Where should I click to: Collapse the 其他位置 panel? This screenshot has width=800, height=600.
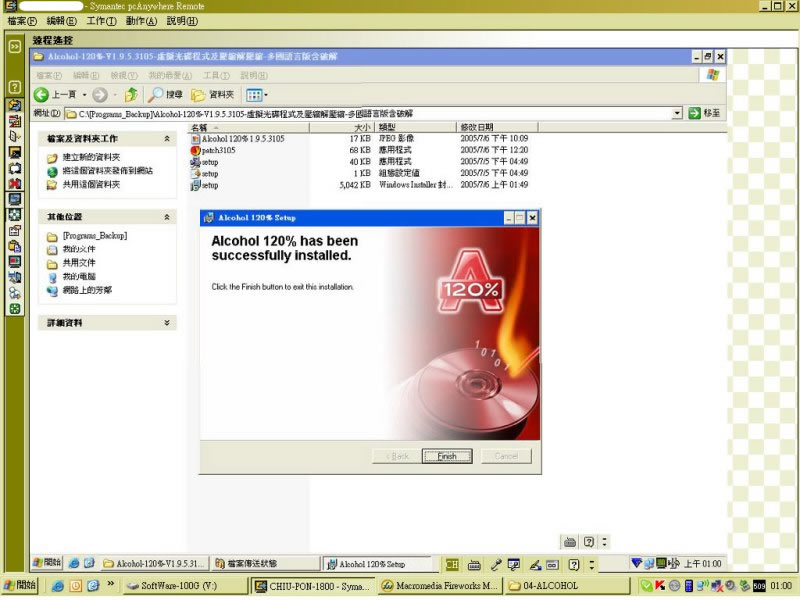[167, 217]
